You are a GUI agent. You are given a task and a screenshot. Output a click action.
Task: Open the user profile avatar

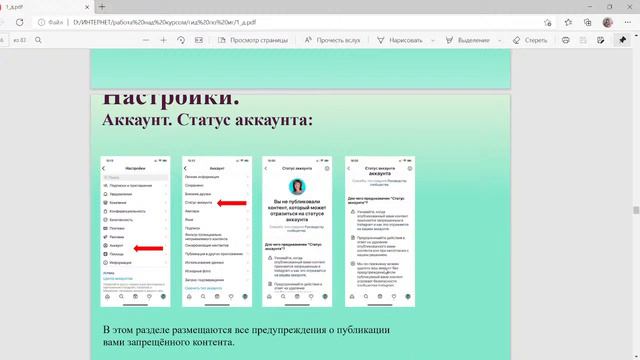(607, 22)
